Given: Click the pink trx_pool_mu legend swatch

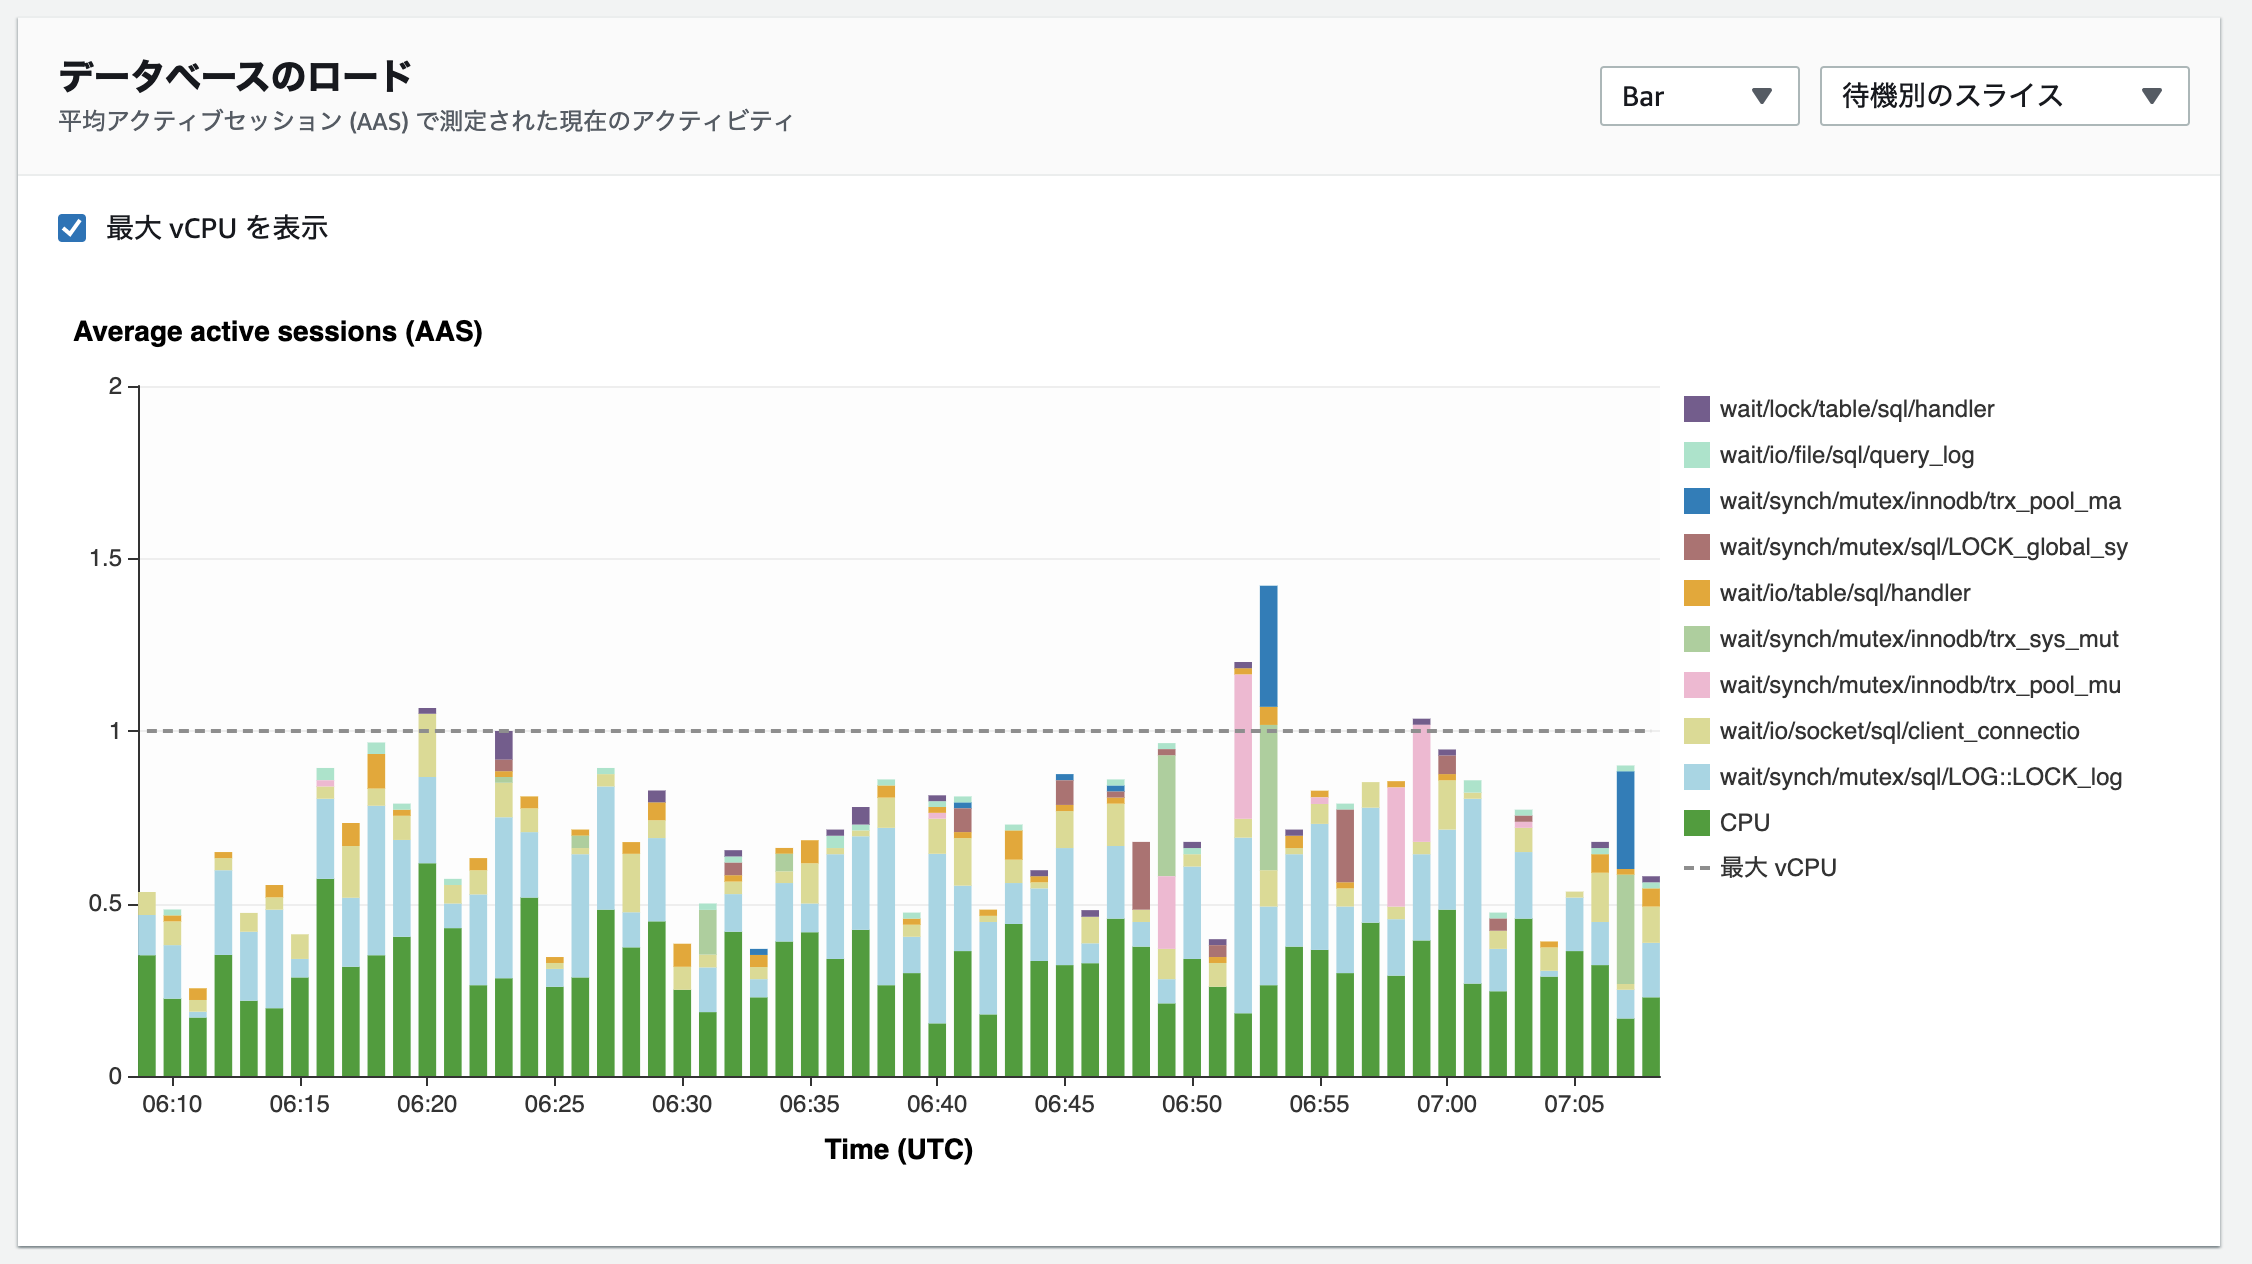Looking at the screenshot, I should 1696,685.
